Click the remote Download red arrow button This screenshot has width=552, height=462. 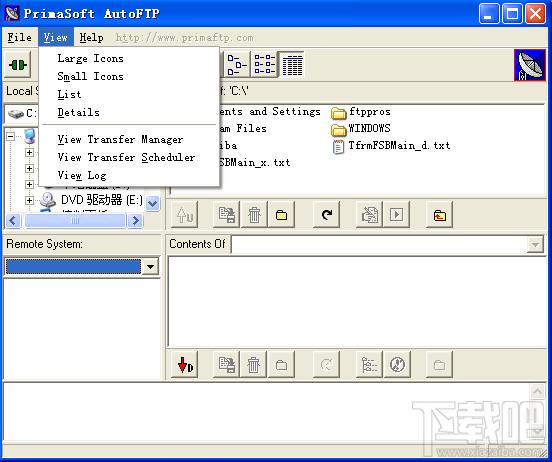coord(185,364)
